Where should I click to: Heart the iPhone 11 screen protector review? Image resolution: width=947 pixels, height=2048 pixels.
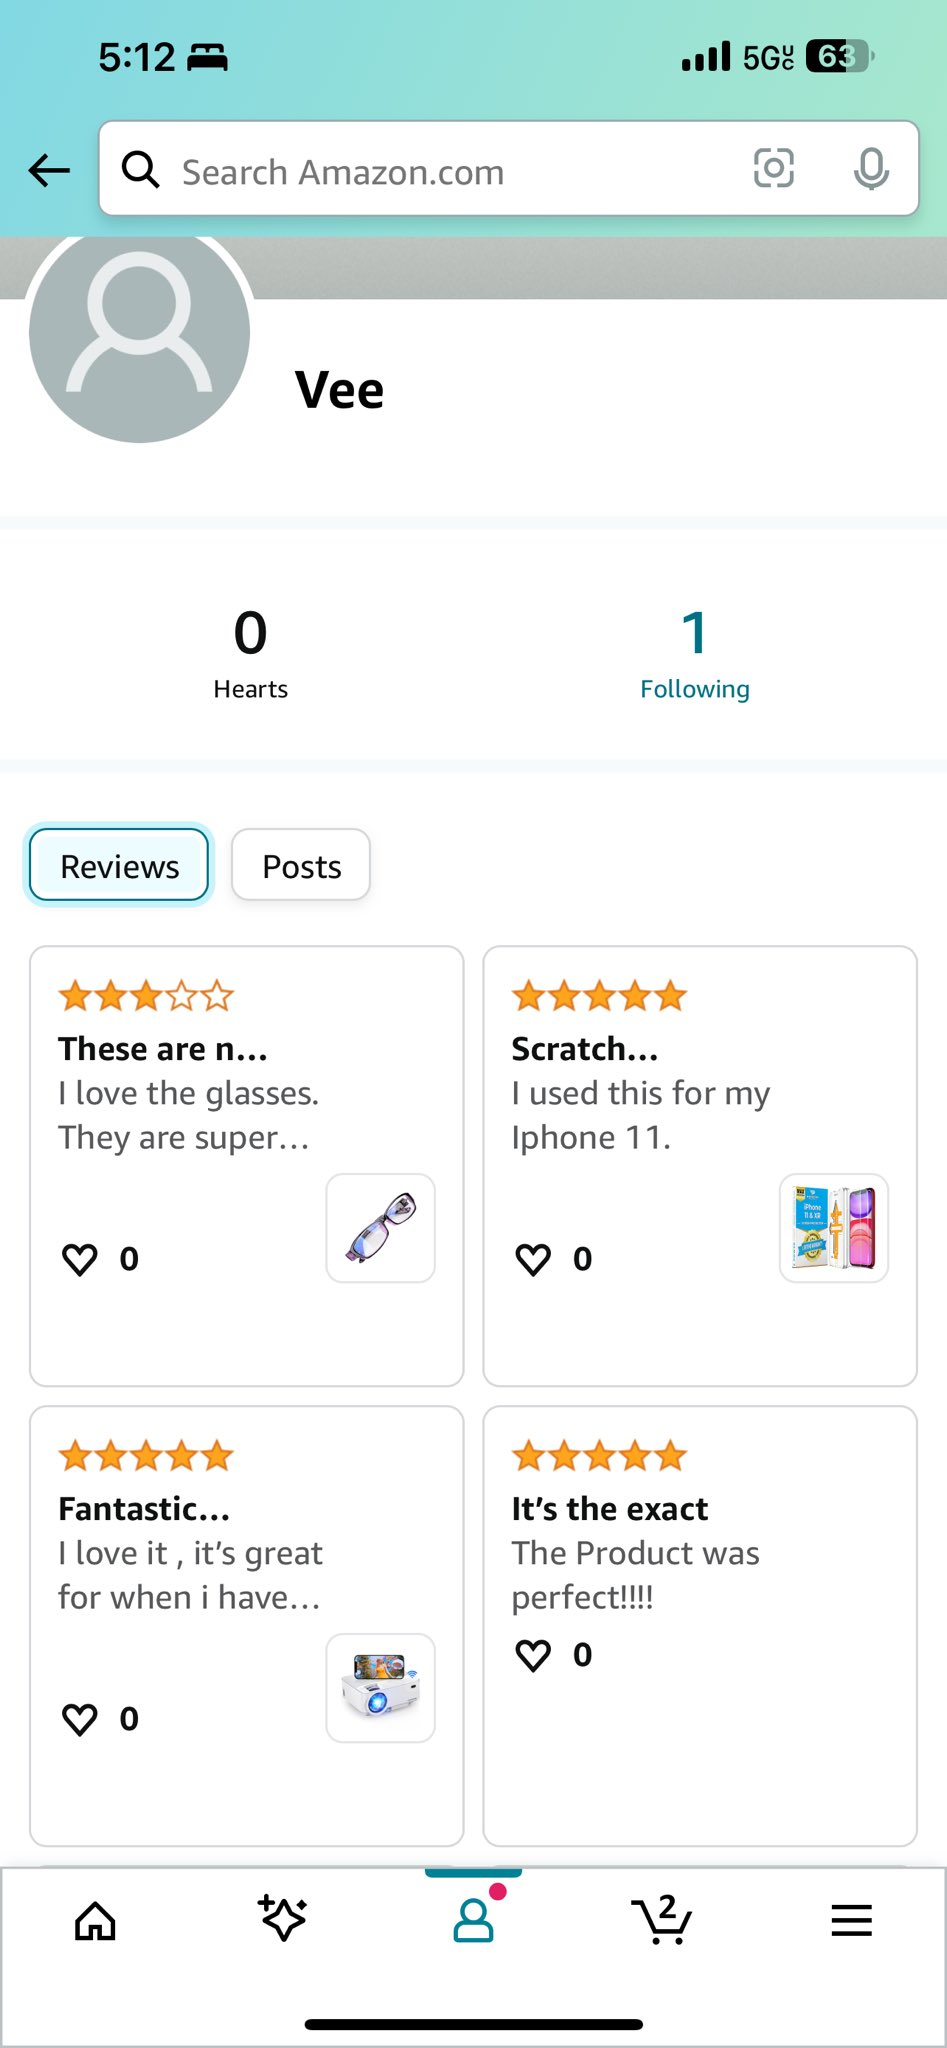point(533,1259)
